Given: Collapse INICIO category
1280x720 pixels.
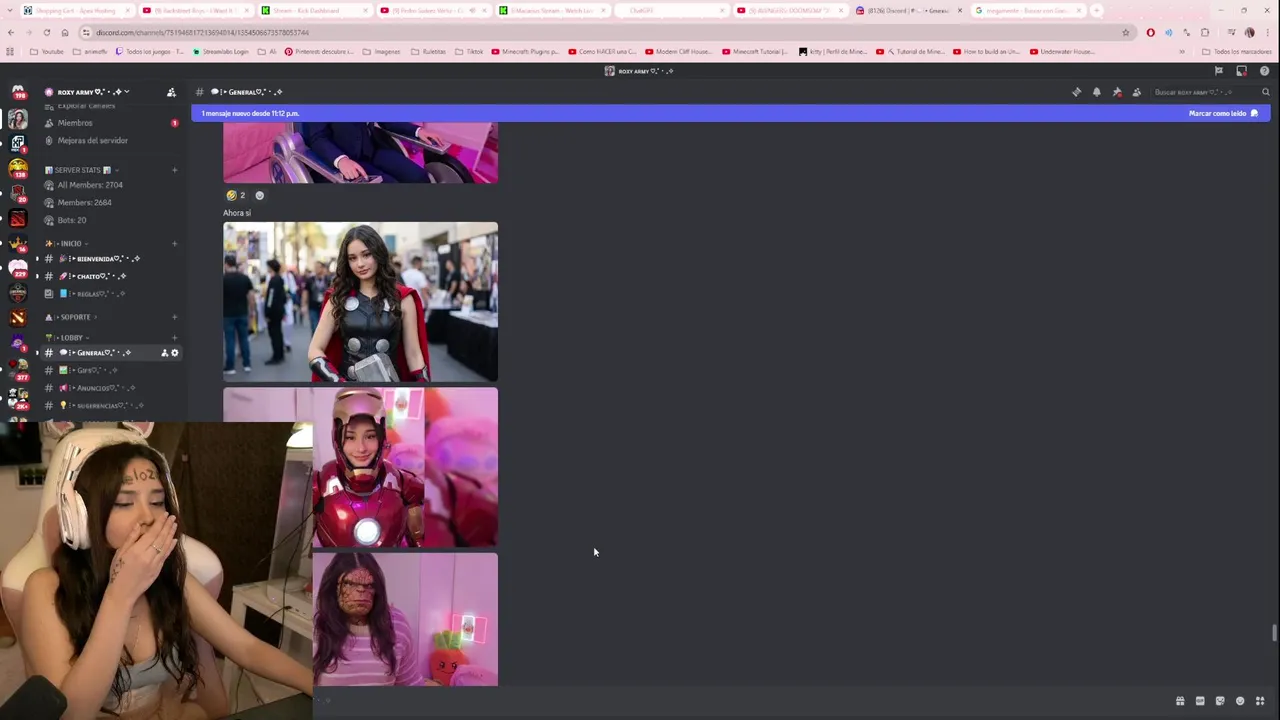Looking at the screenshot, I should [x=66, y=243].
